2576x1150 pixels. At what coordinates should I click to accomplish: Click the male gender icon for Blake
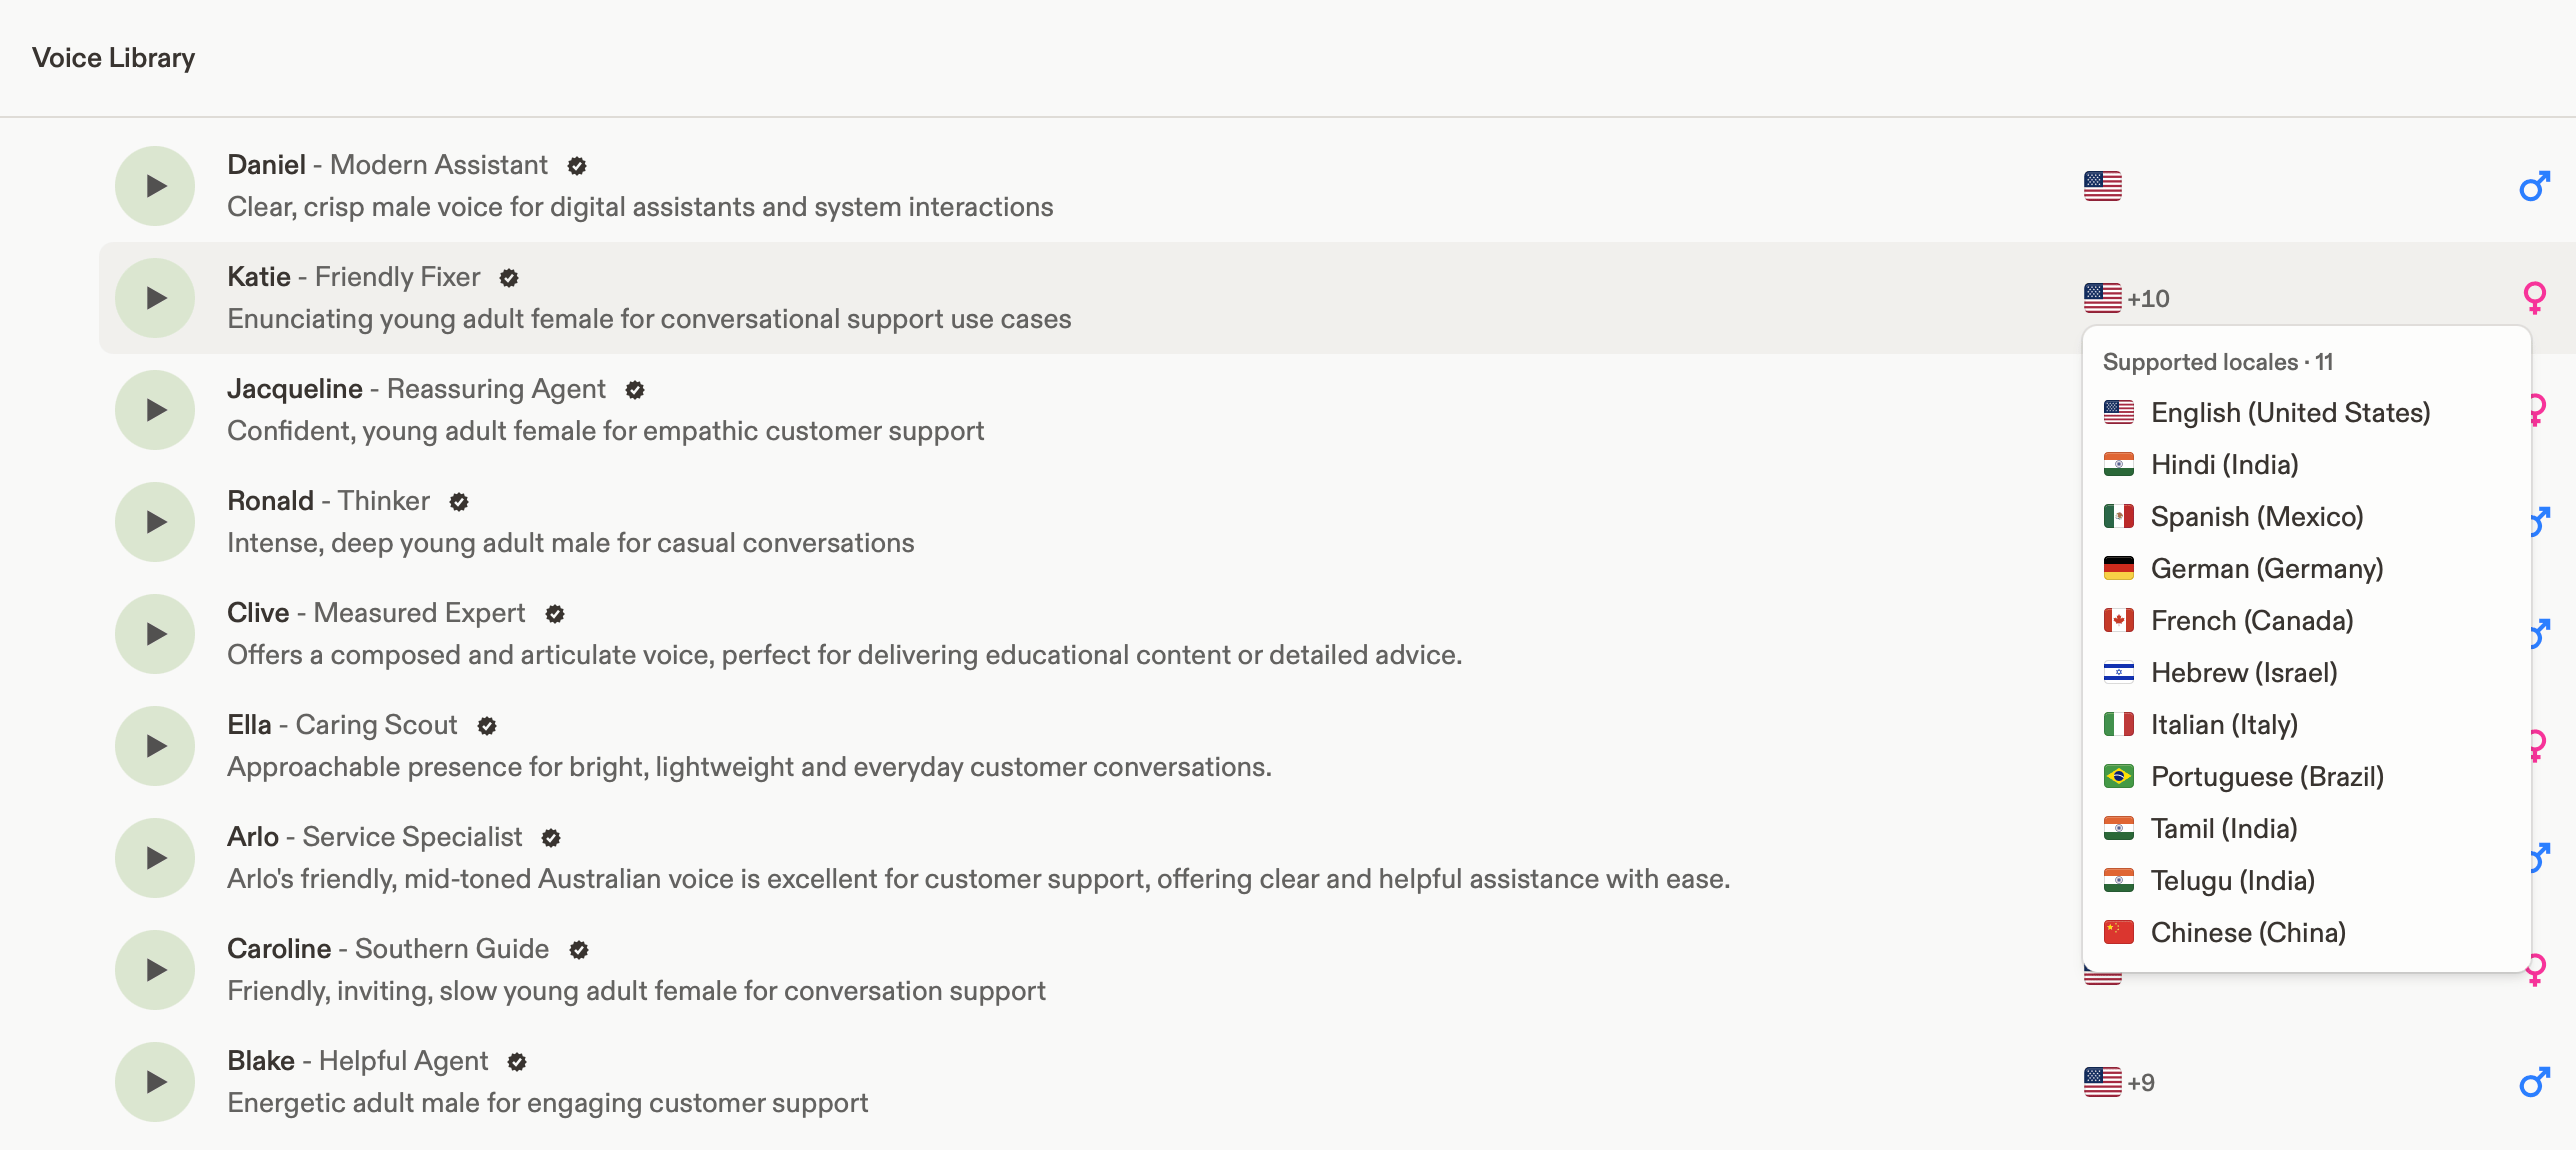[2534, 1082]
